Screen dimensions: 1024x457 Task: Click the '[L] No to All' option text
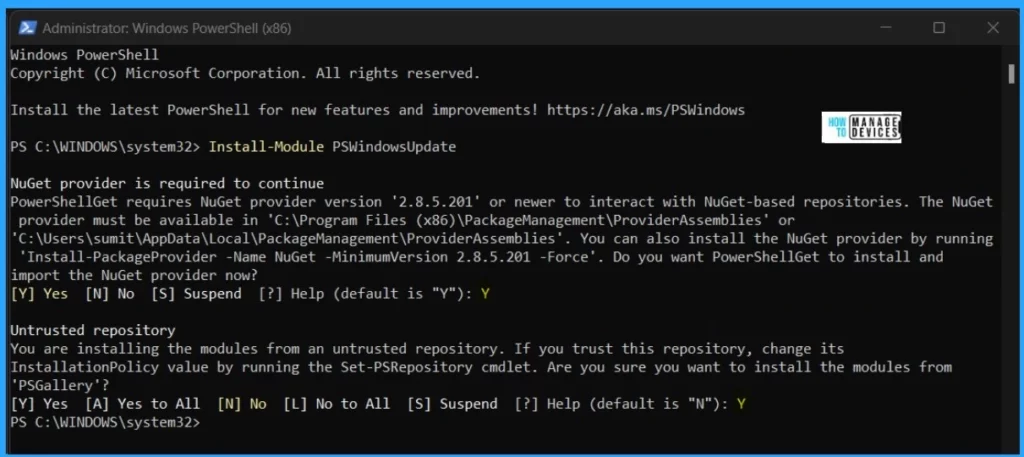(x=336, y=404)
